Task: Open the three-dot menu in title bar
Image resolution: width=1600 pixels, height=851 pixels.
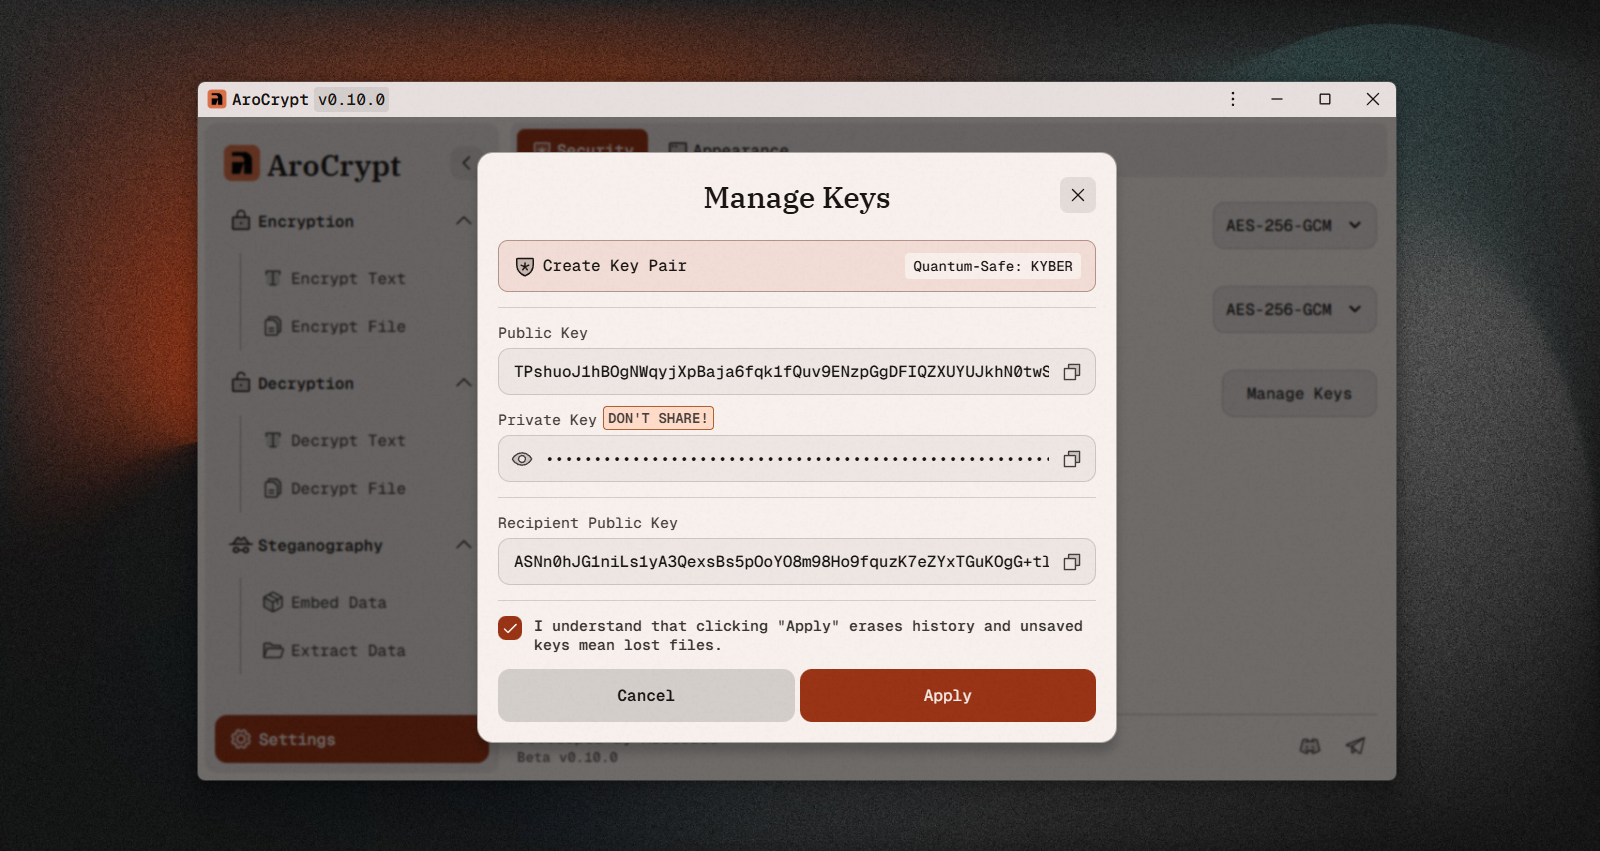Action: [1232, 99]
